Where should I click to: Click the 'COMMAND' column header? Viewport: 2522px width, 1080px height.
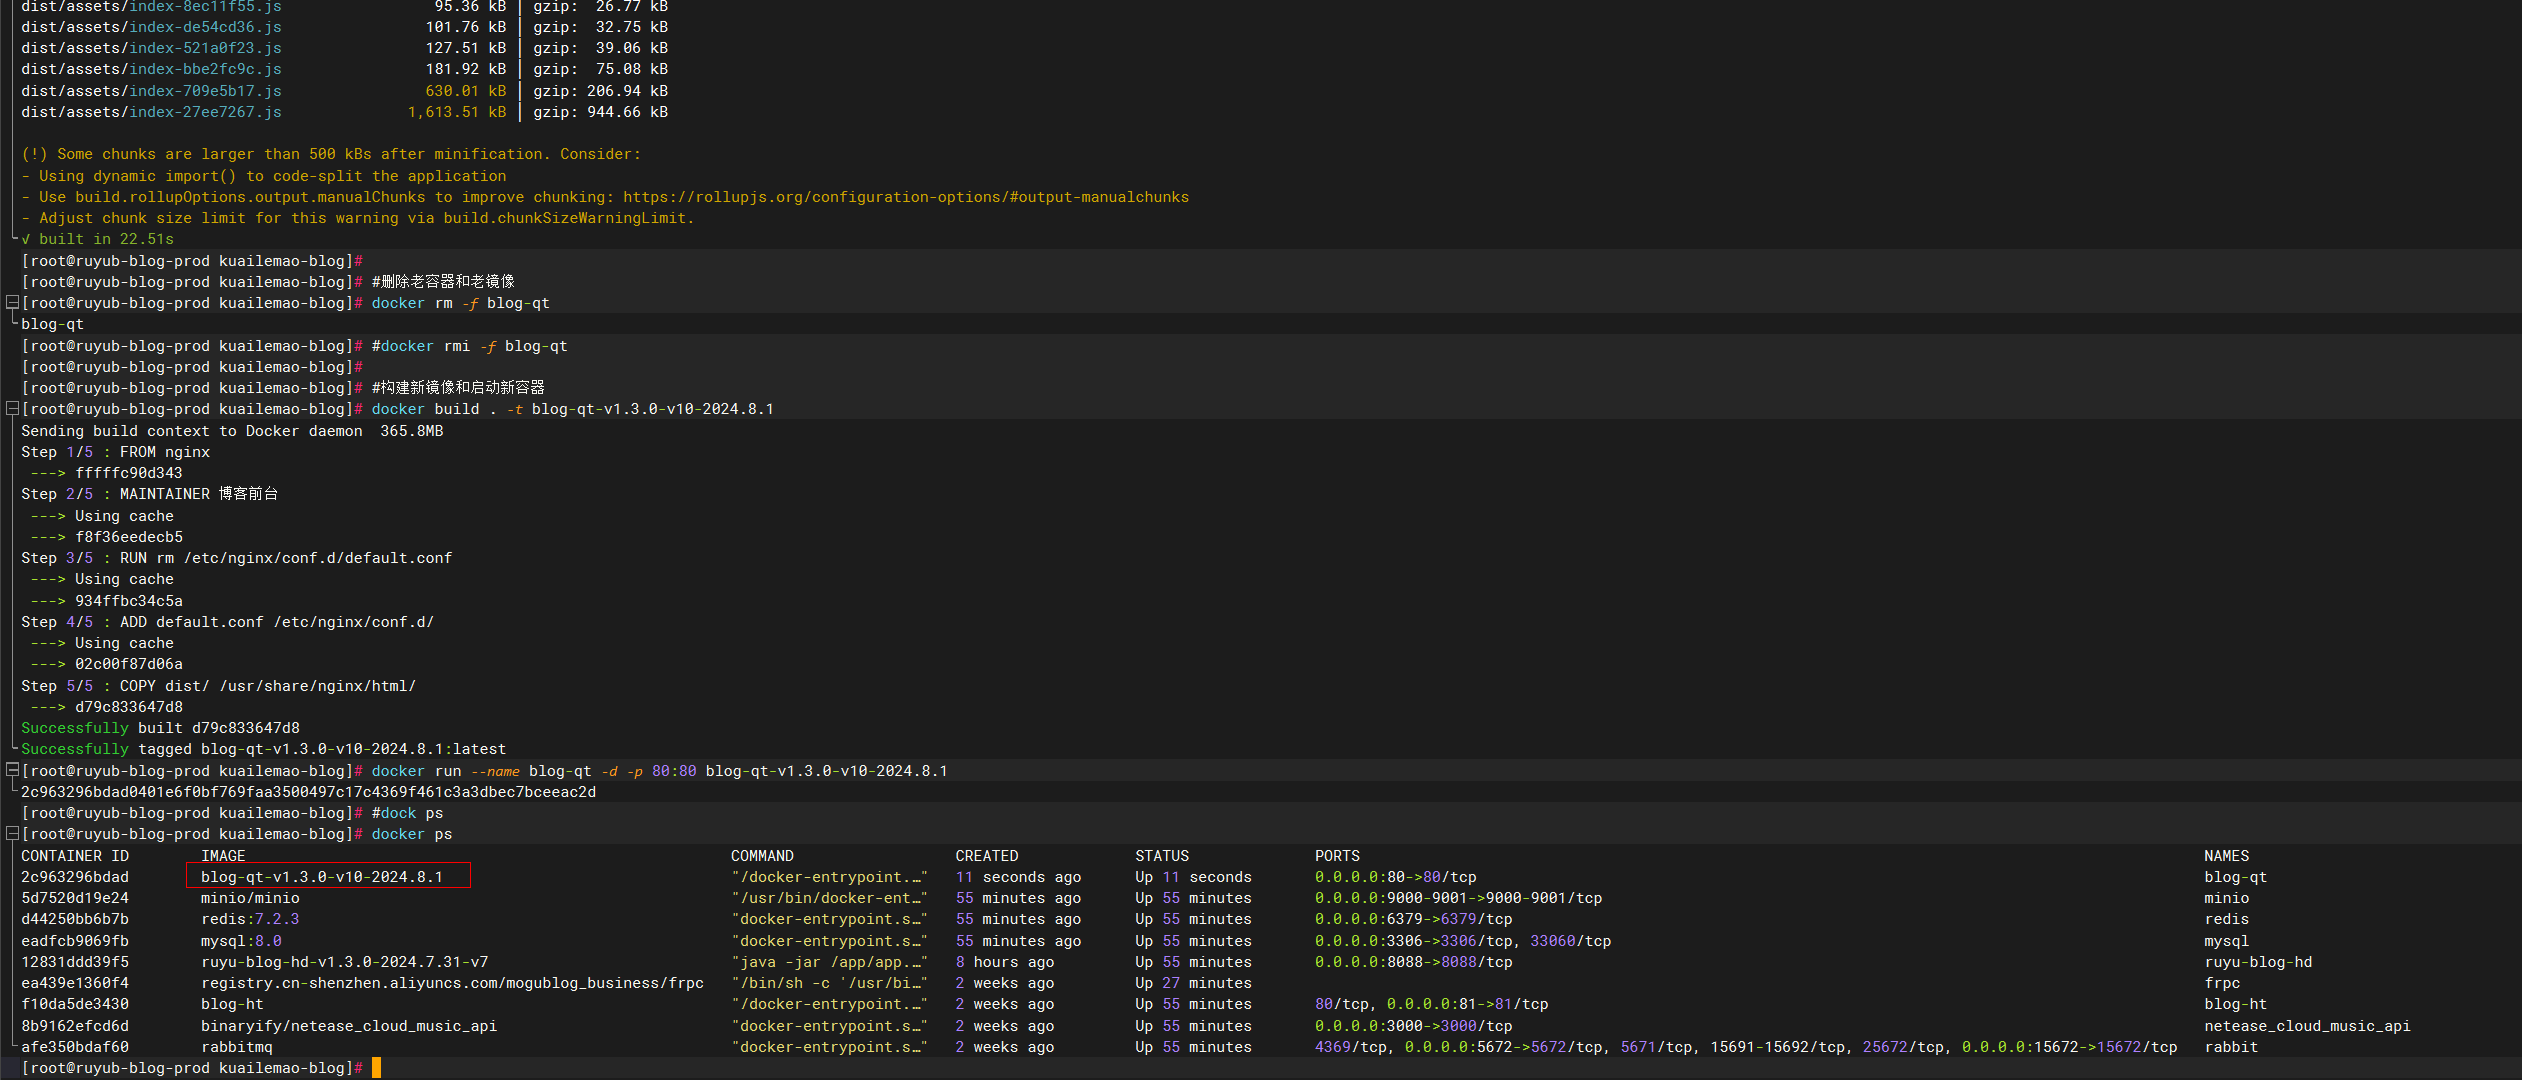tap(762, 856)
